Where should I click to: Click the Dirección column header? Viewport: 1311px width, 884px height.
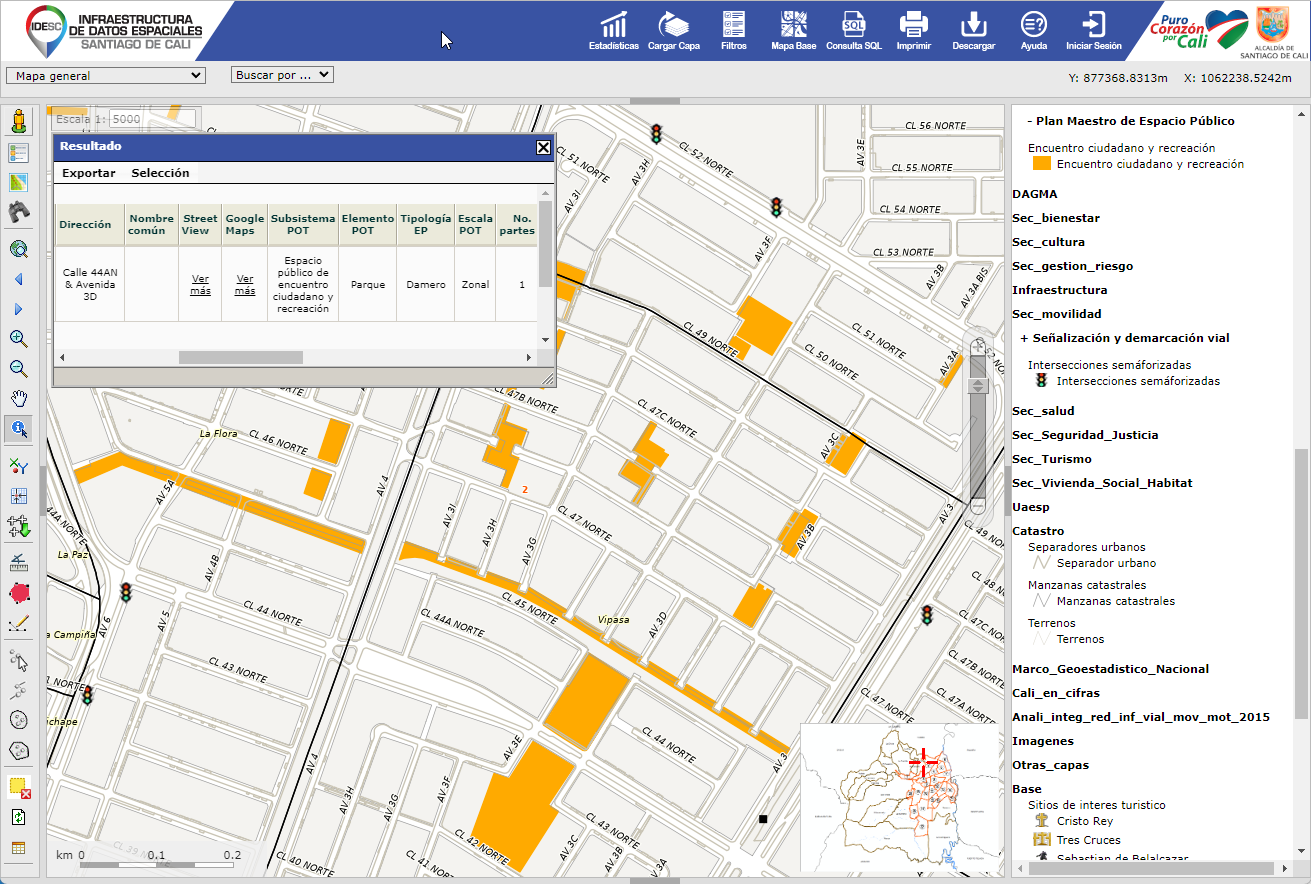tap(90, 225)
